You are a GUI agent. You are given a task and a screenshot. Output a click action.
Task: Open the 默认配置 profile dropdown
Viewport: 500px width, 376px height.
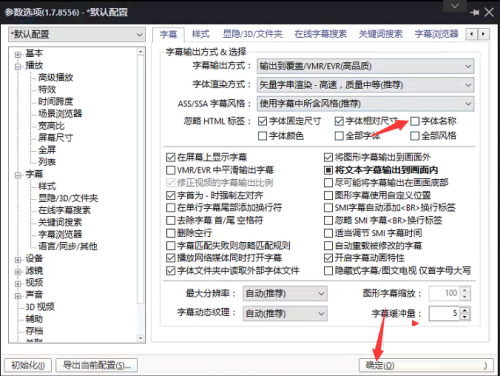click(x=77, y=34)
